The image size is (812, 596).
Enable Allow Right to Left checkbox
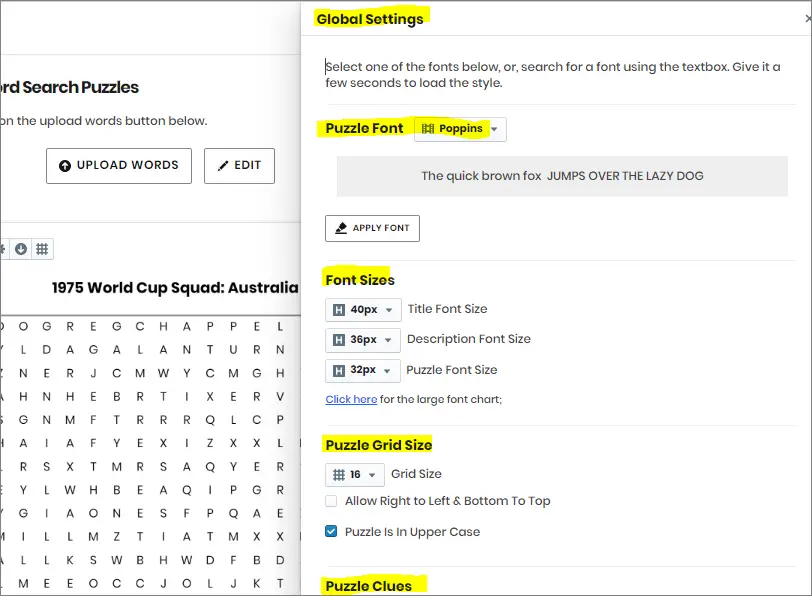pyautogui.click(x=331, y=501)
